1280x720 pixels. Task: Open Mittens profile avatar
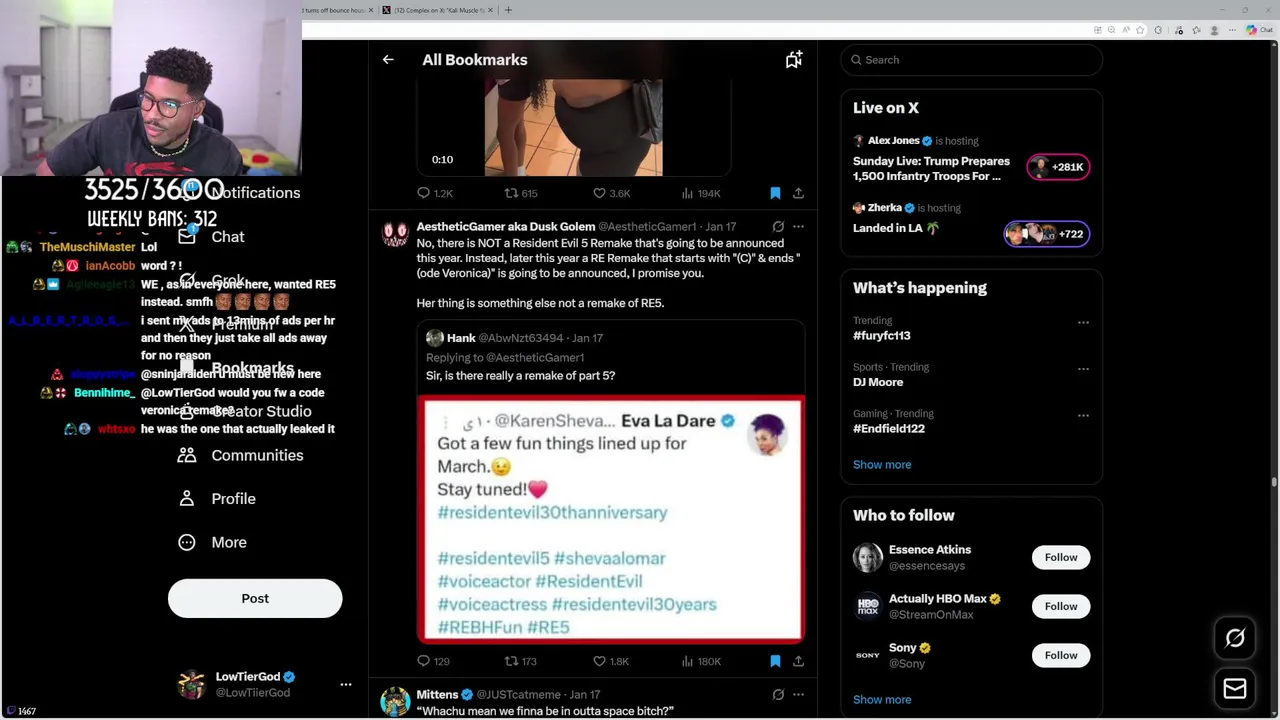395,701
